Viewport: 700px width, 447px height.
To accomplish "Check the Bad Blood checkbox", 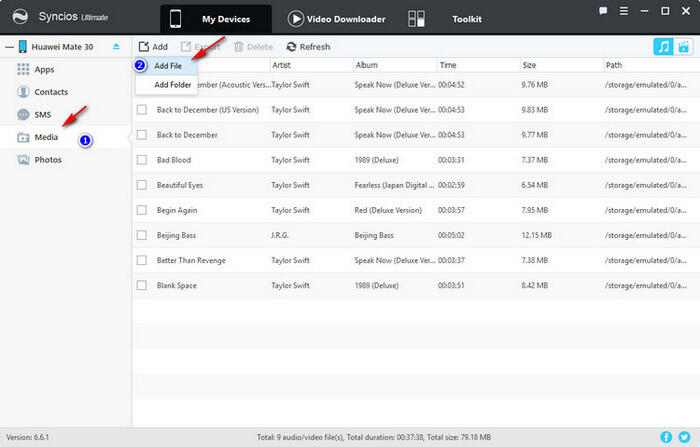I will (142, 159).
